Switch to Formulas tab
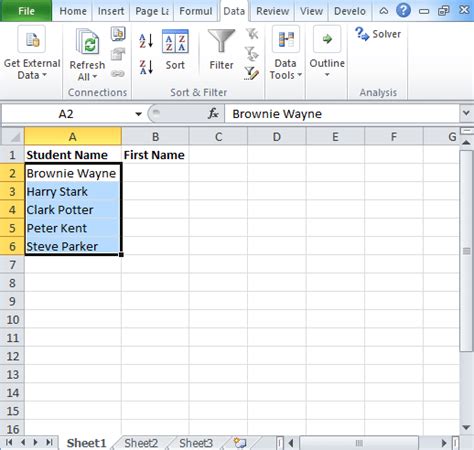The width and height of the screenshot is (474, 450). point(196,11)
